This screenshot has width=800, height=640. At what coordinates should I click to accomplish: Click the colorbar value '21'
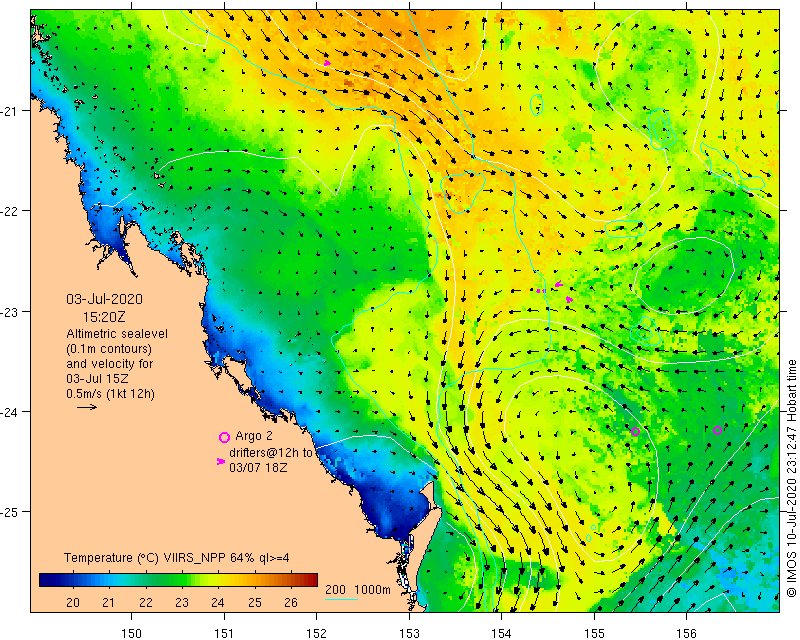(x=108, y=602)
